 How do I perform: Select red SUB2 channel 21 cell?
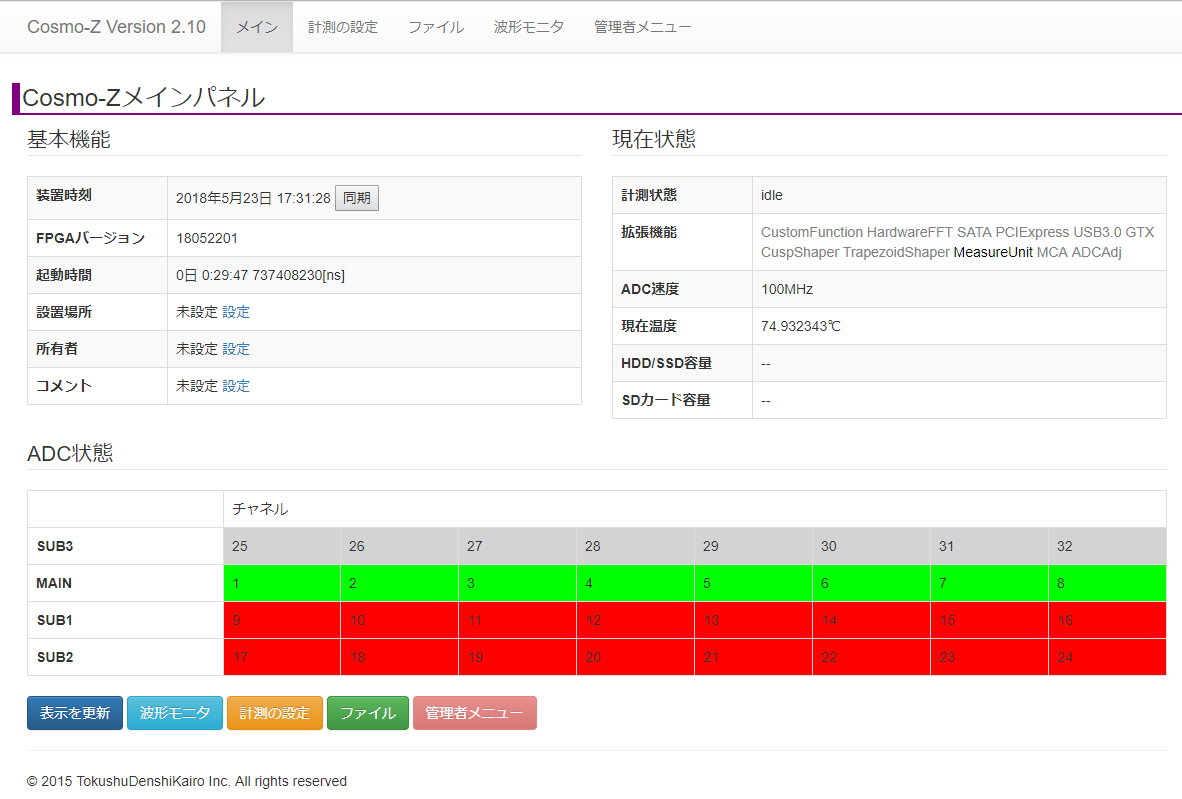coord(753,657)
